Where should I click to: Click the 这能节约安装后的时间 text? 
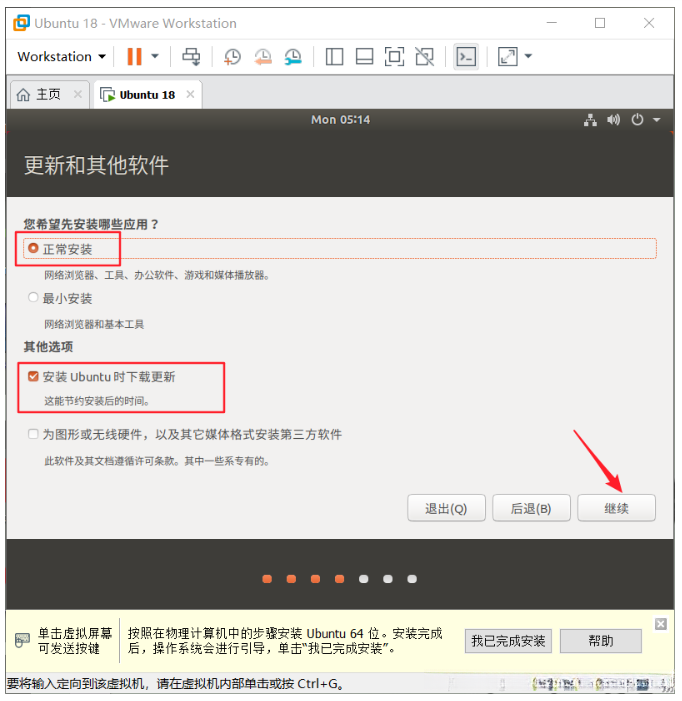(97, 401)
